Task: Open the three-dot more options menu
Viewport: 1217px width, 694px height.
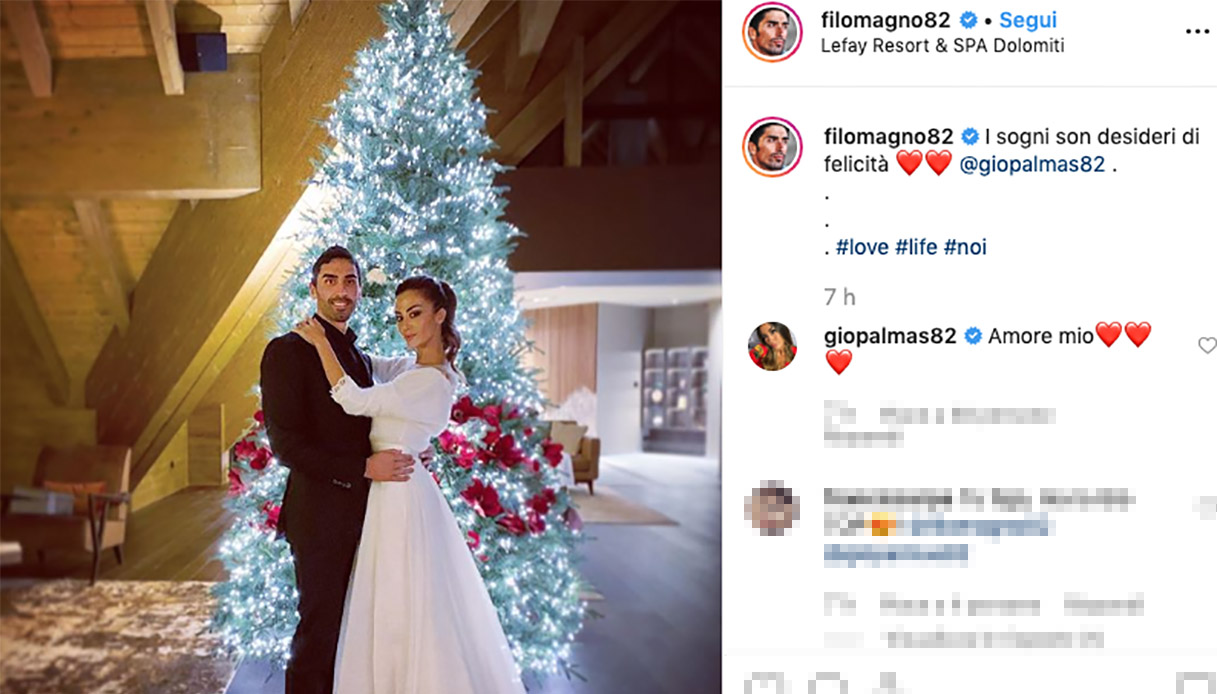Action: [1197, 32]
